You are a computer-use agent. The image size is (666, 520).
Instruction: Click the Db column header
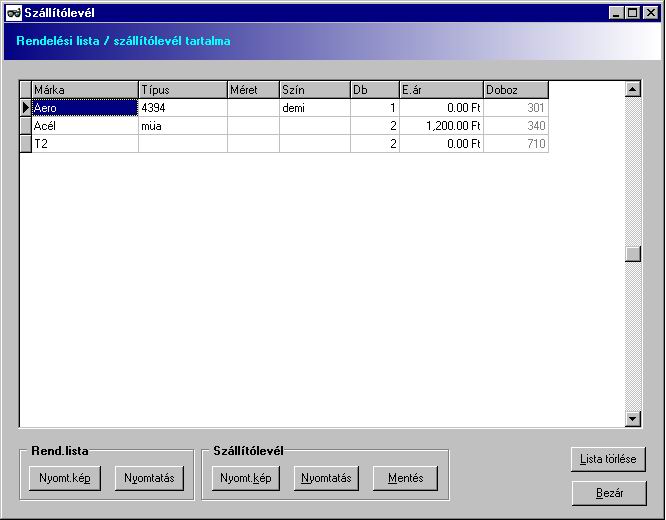point(375,90)
